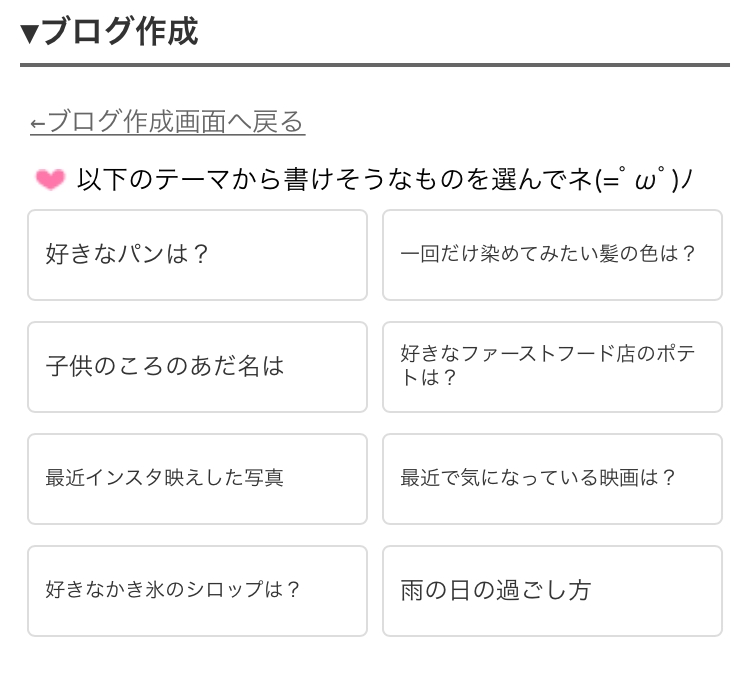750x675 pixels.
Task: Select 好きなファーストフード店のポテトは？ theme
Action: coord(552,367)
